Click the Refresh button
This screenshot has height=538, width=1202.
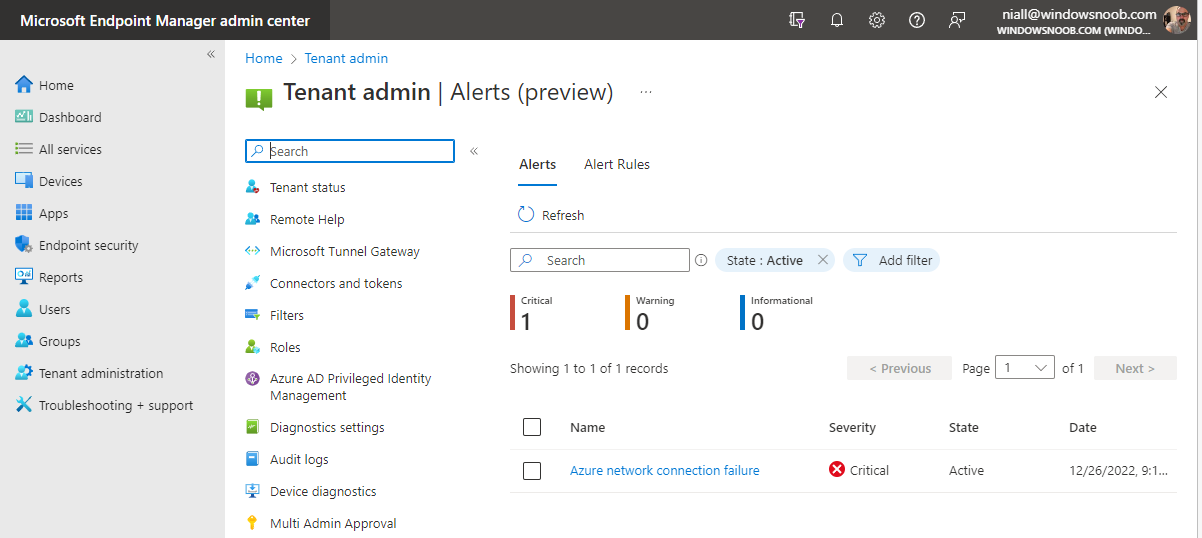click(x=551, y=215)
